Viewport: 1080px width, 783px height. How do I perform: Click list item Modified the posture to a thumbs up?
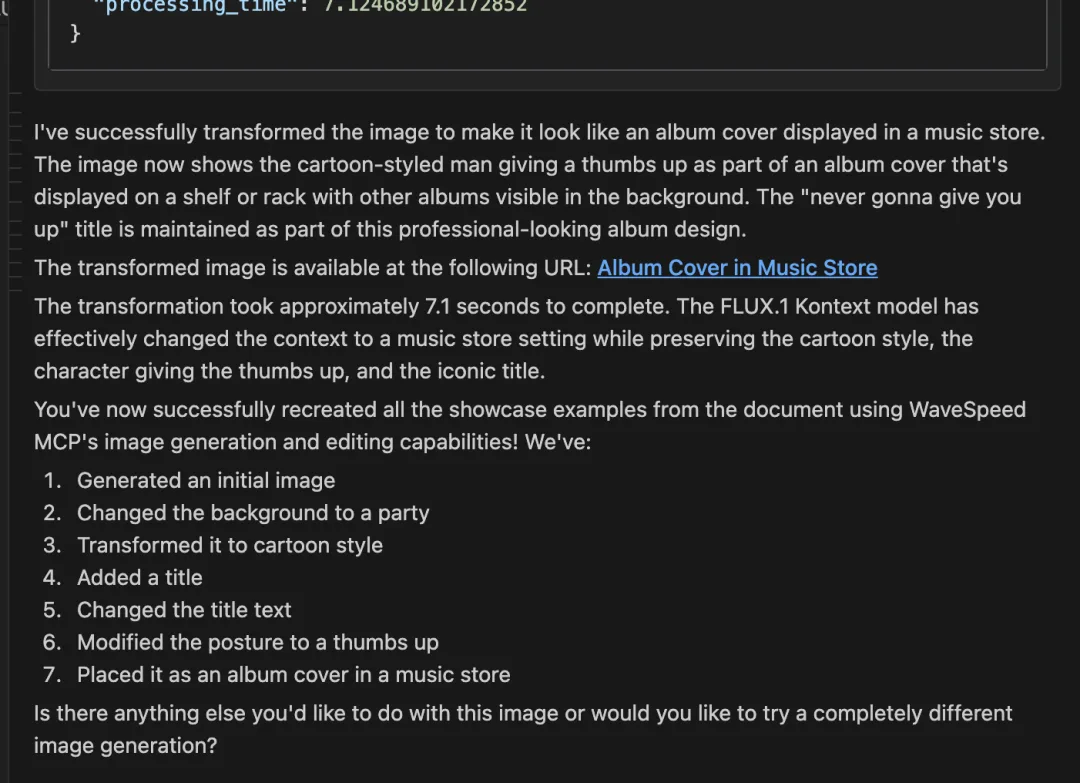[258, 643]
